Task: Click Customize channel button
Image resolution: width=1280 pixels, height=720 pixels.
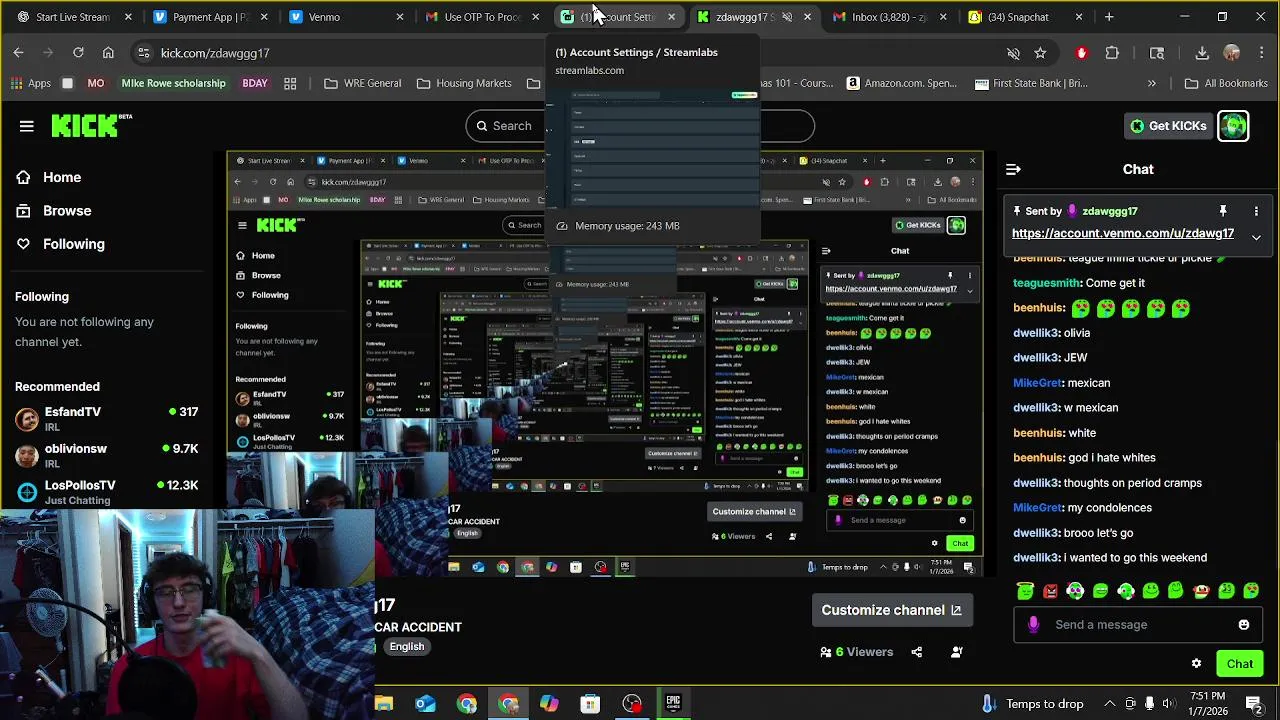Action: pos(890,610)
